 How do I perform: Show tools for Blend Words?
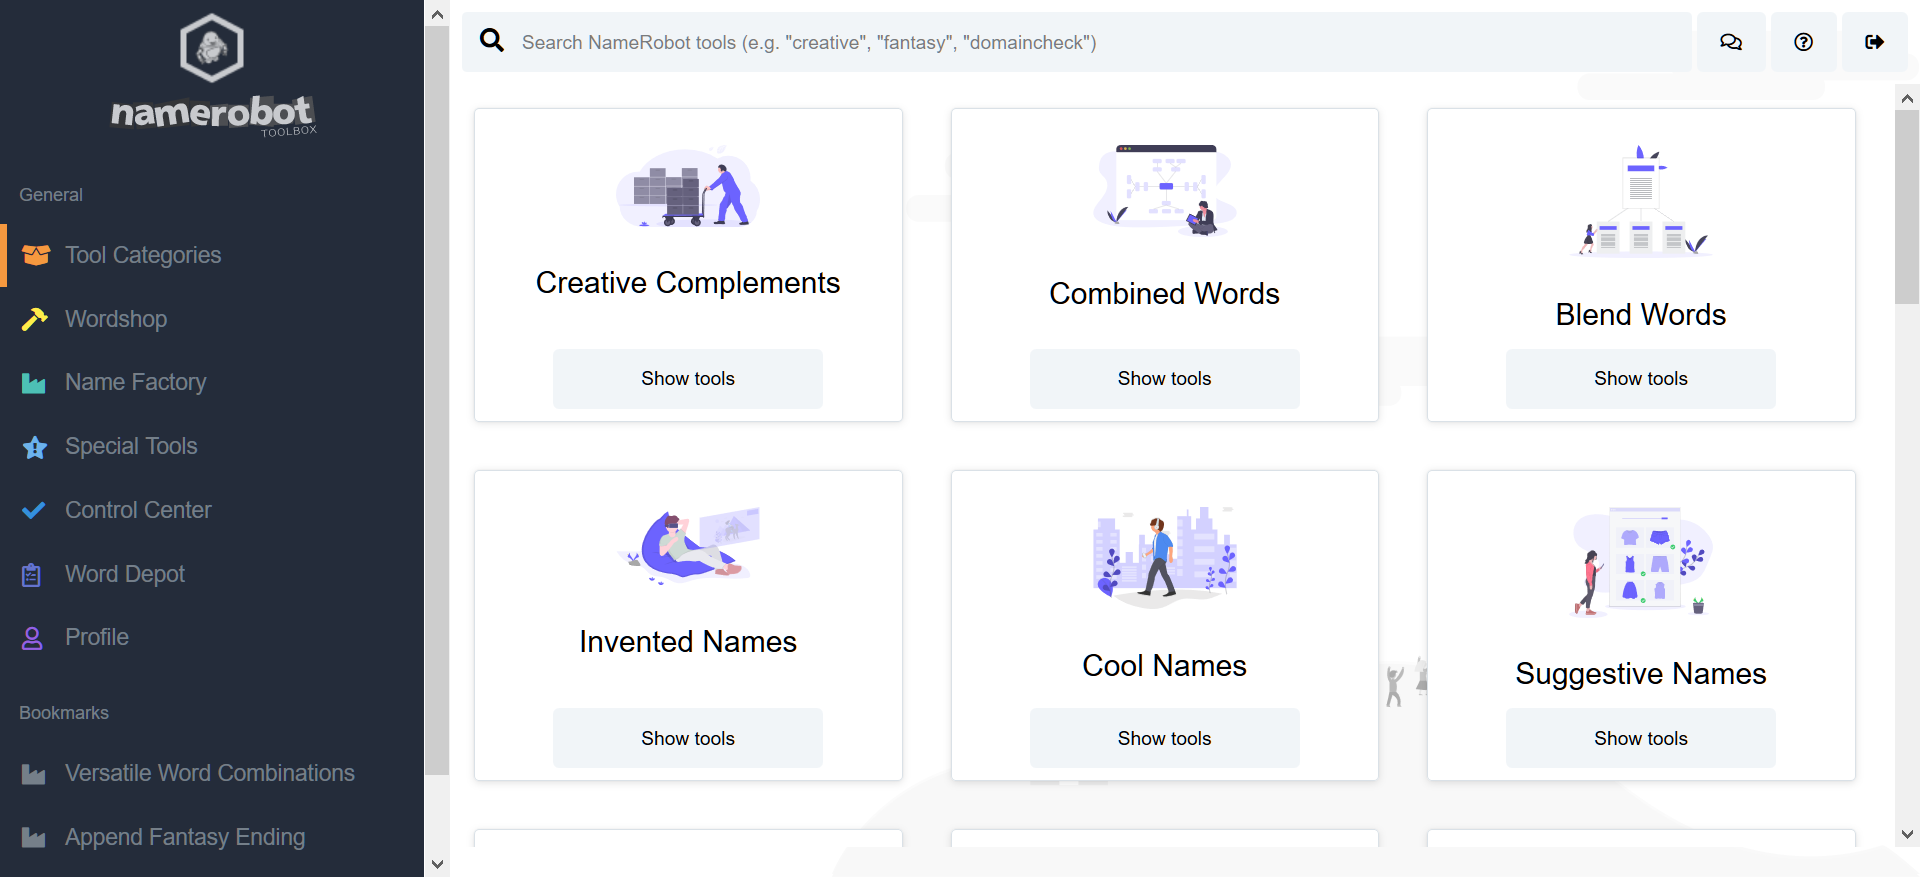tap(1641, 379)
